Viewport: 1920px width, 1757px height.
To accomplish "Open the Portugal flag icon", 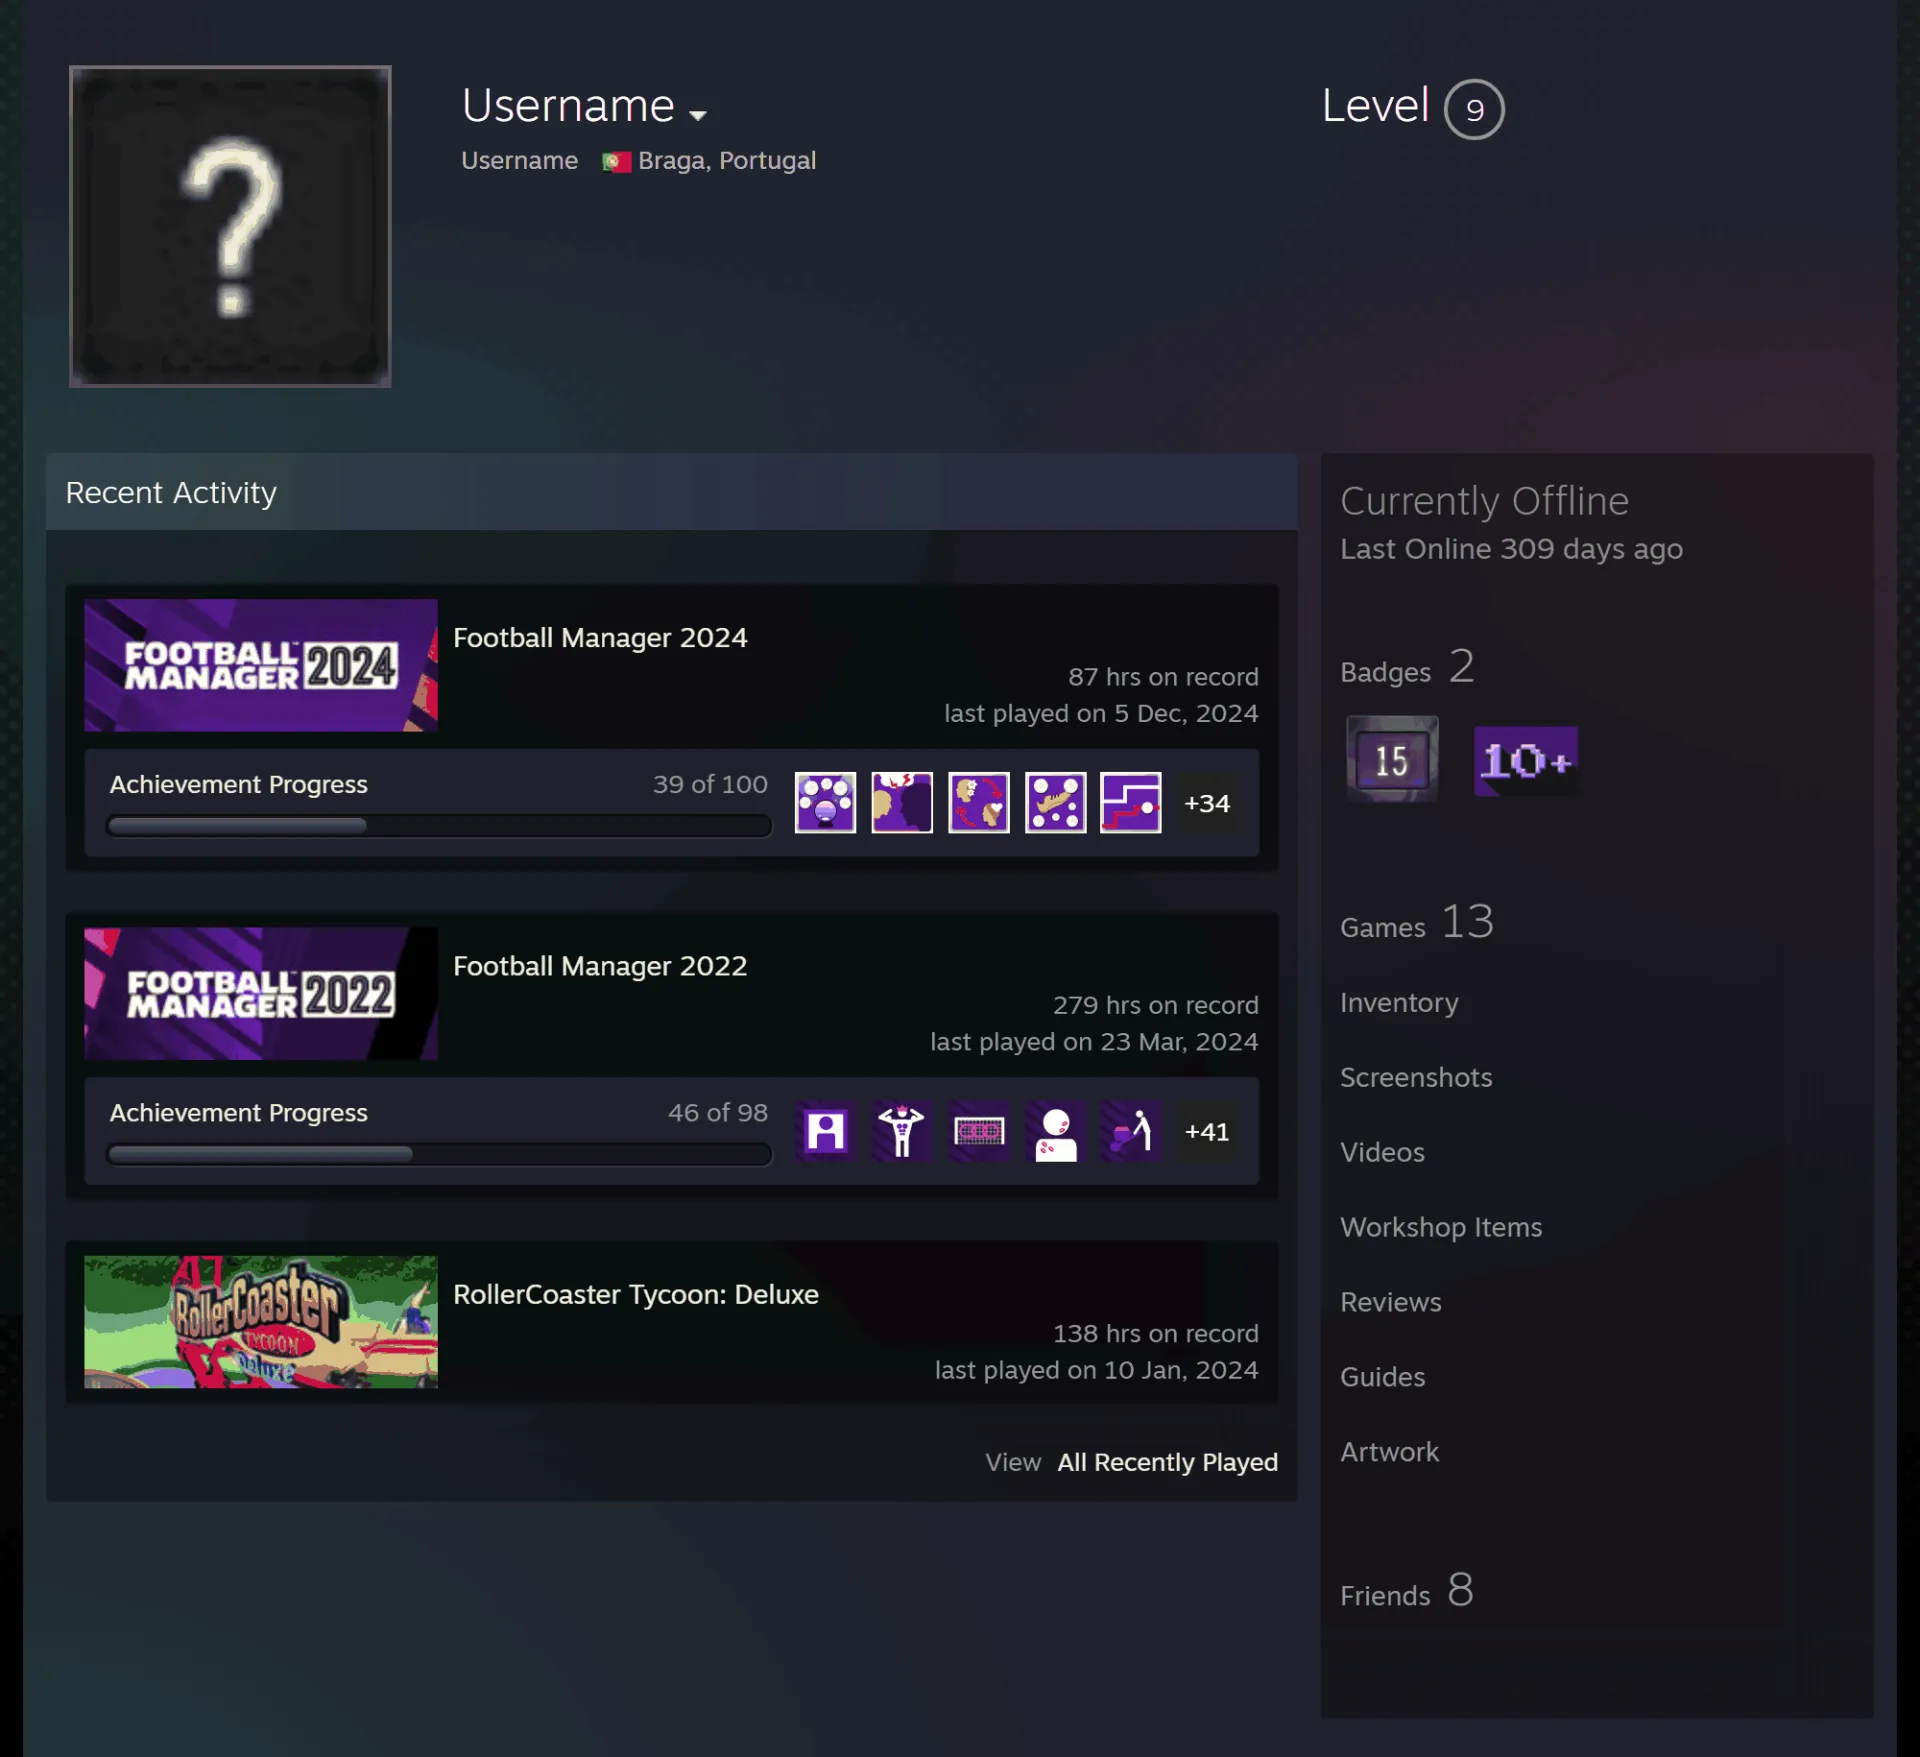I will pos(616,162).
